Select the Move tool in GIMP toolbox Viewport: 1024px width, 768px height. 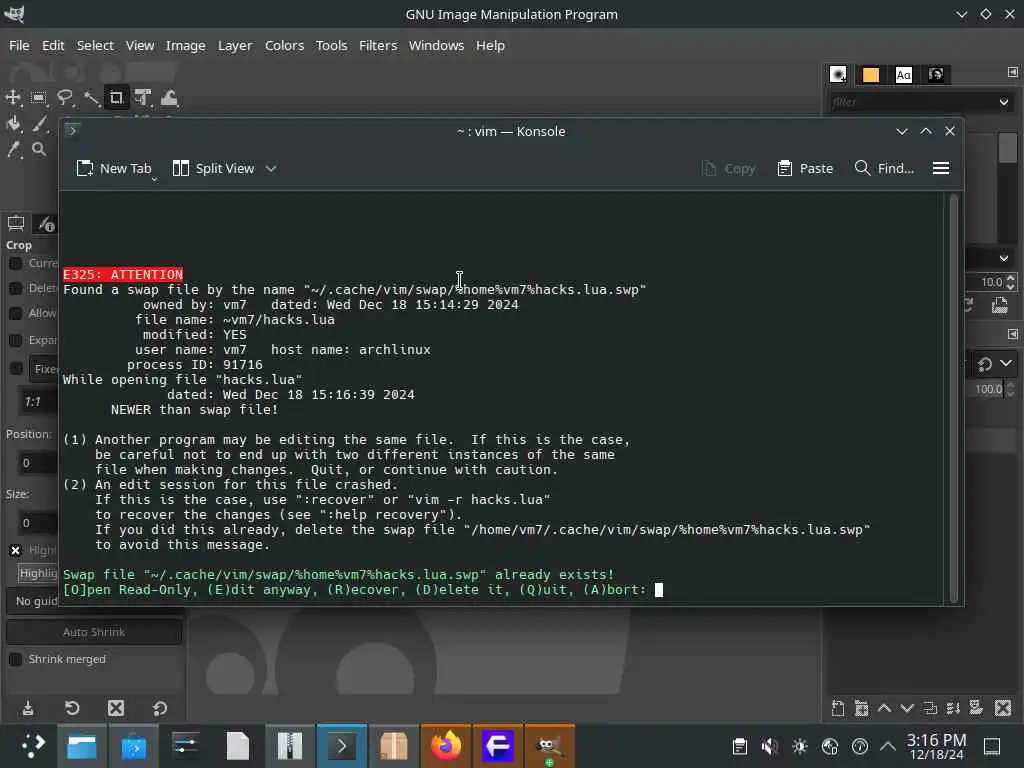[x=13, y=98]
